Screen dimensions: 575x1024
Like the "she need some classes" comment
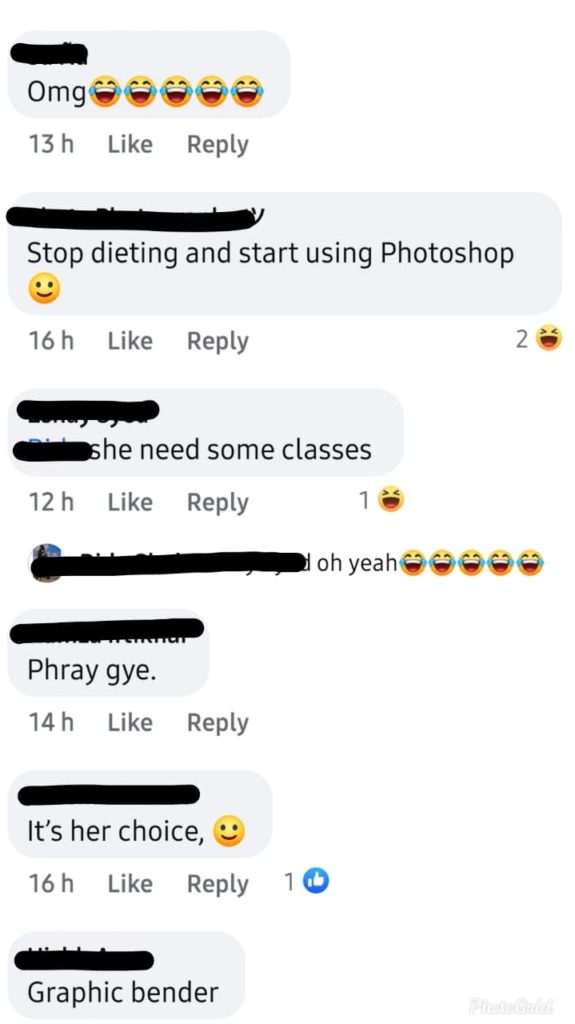coord(130,502)
